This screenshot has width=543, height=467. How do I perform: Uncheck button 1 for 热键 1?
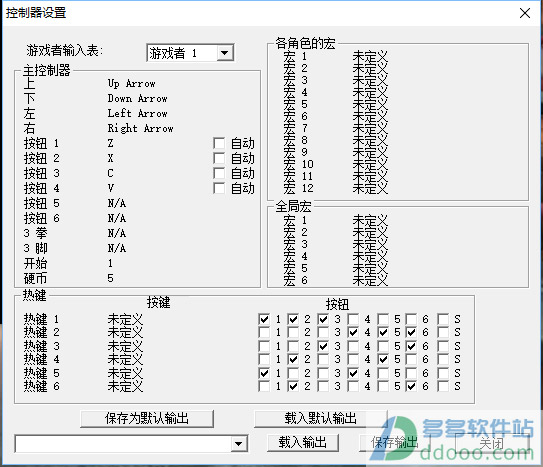point(264,319)
